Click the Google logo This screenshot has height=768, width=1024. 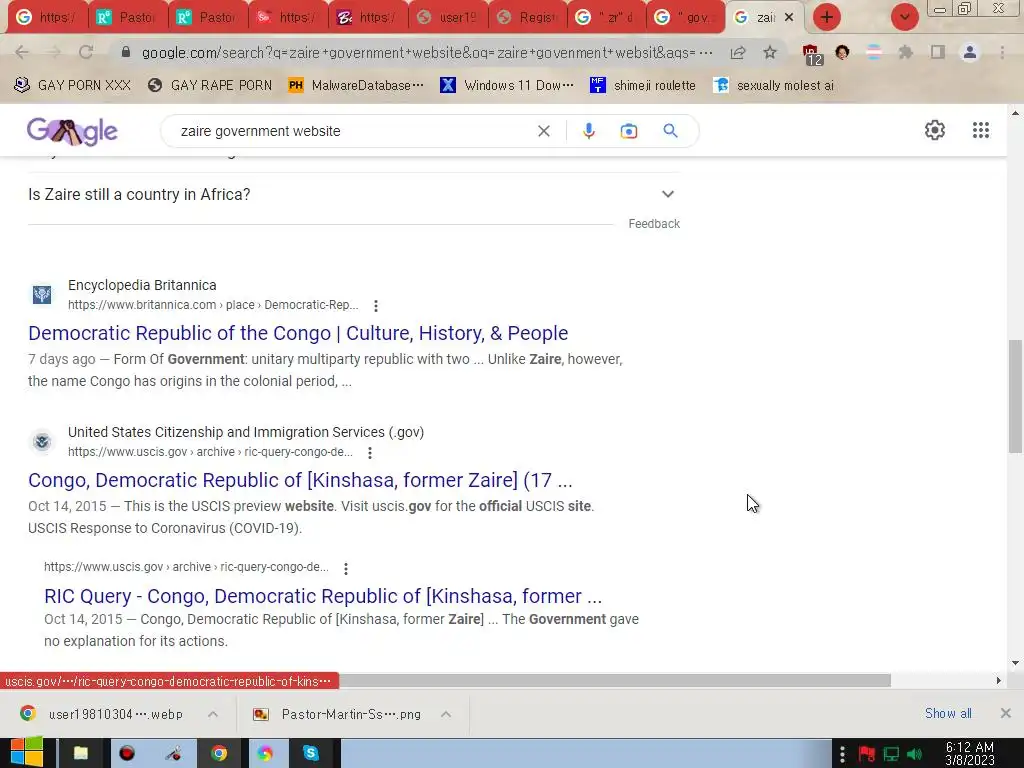coord(72,131)
